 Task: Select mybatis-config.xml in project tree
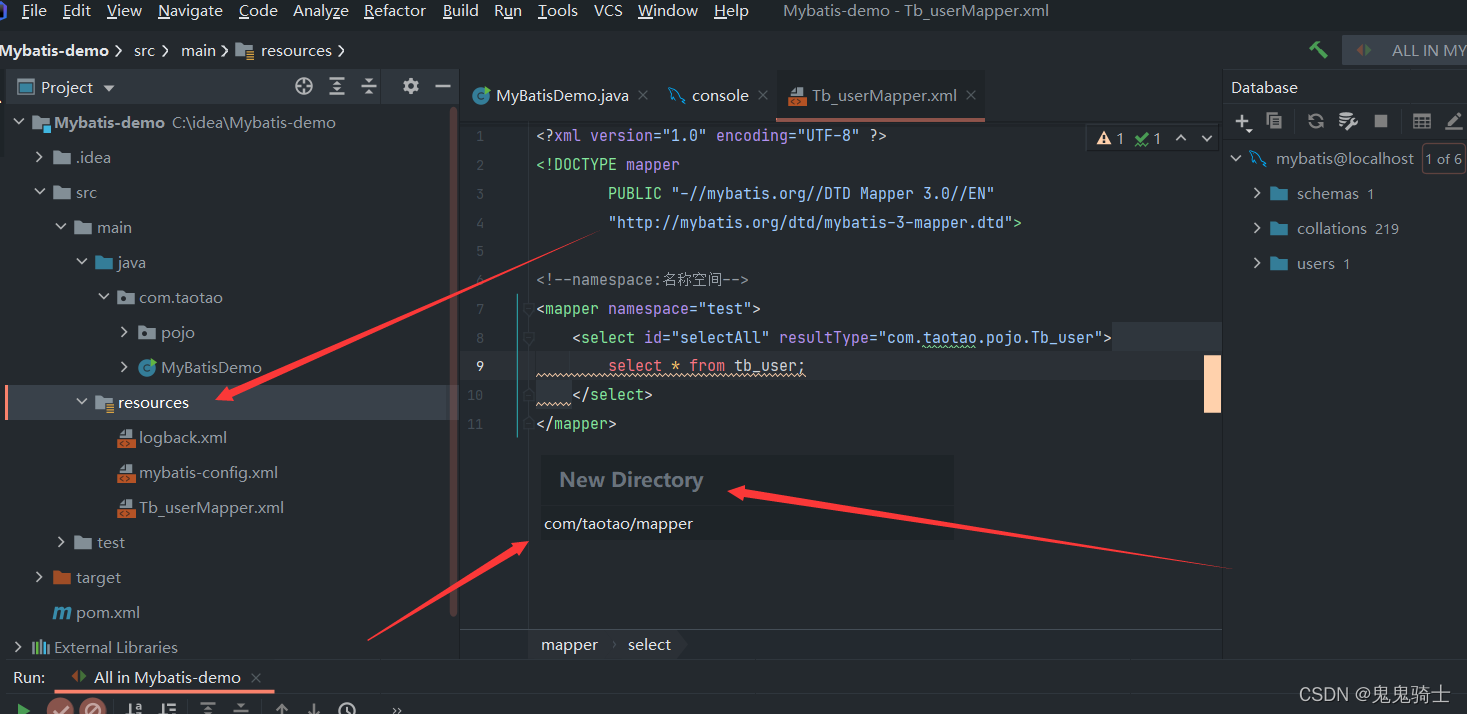click(208, 472)
